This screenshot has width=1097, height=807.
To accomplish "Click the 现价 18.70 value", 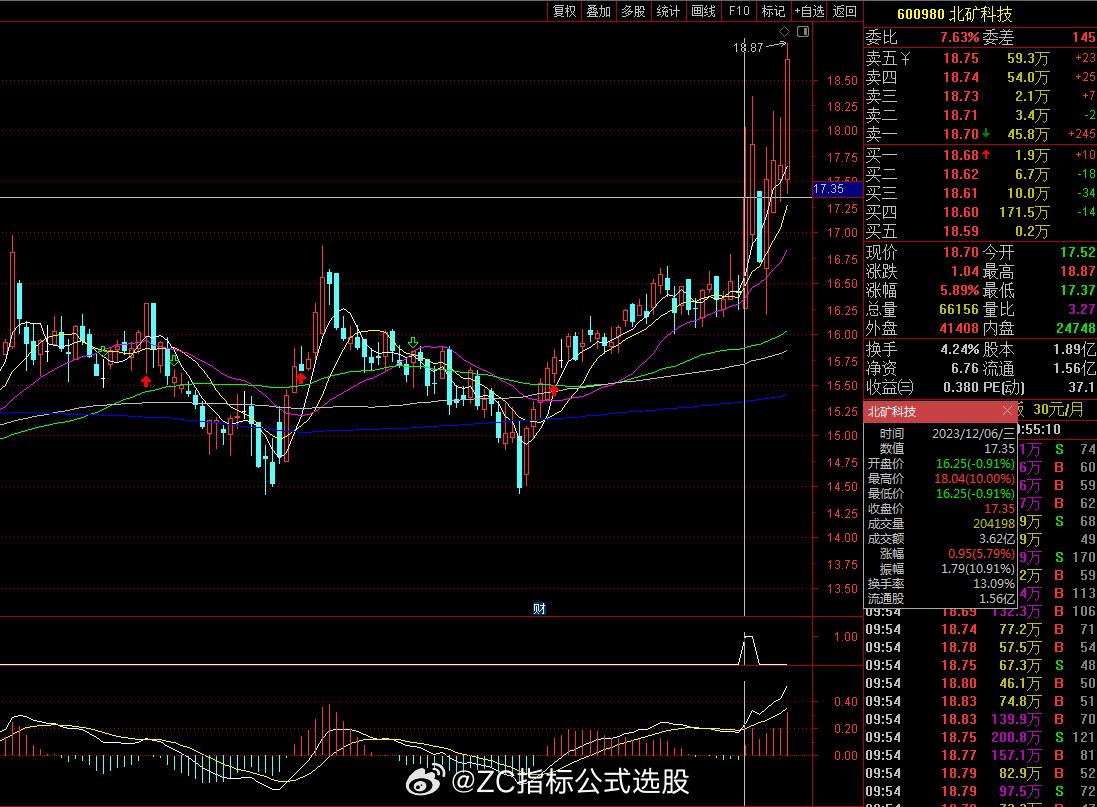I will coord(961,252).
